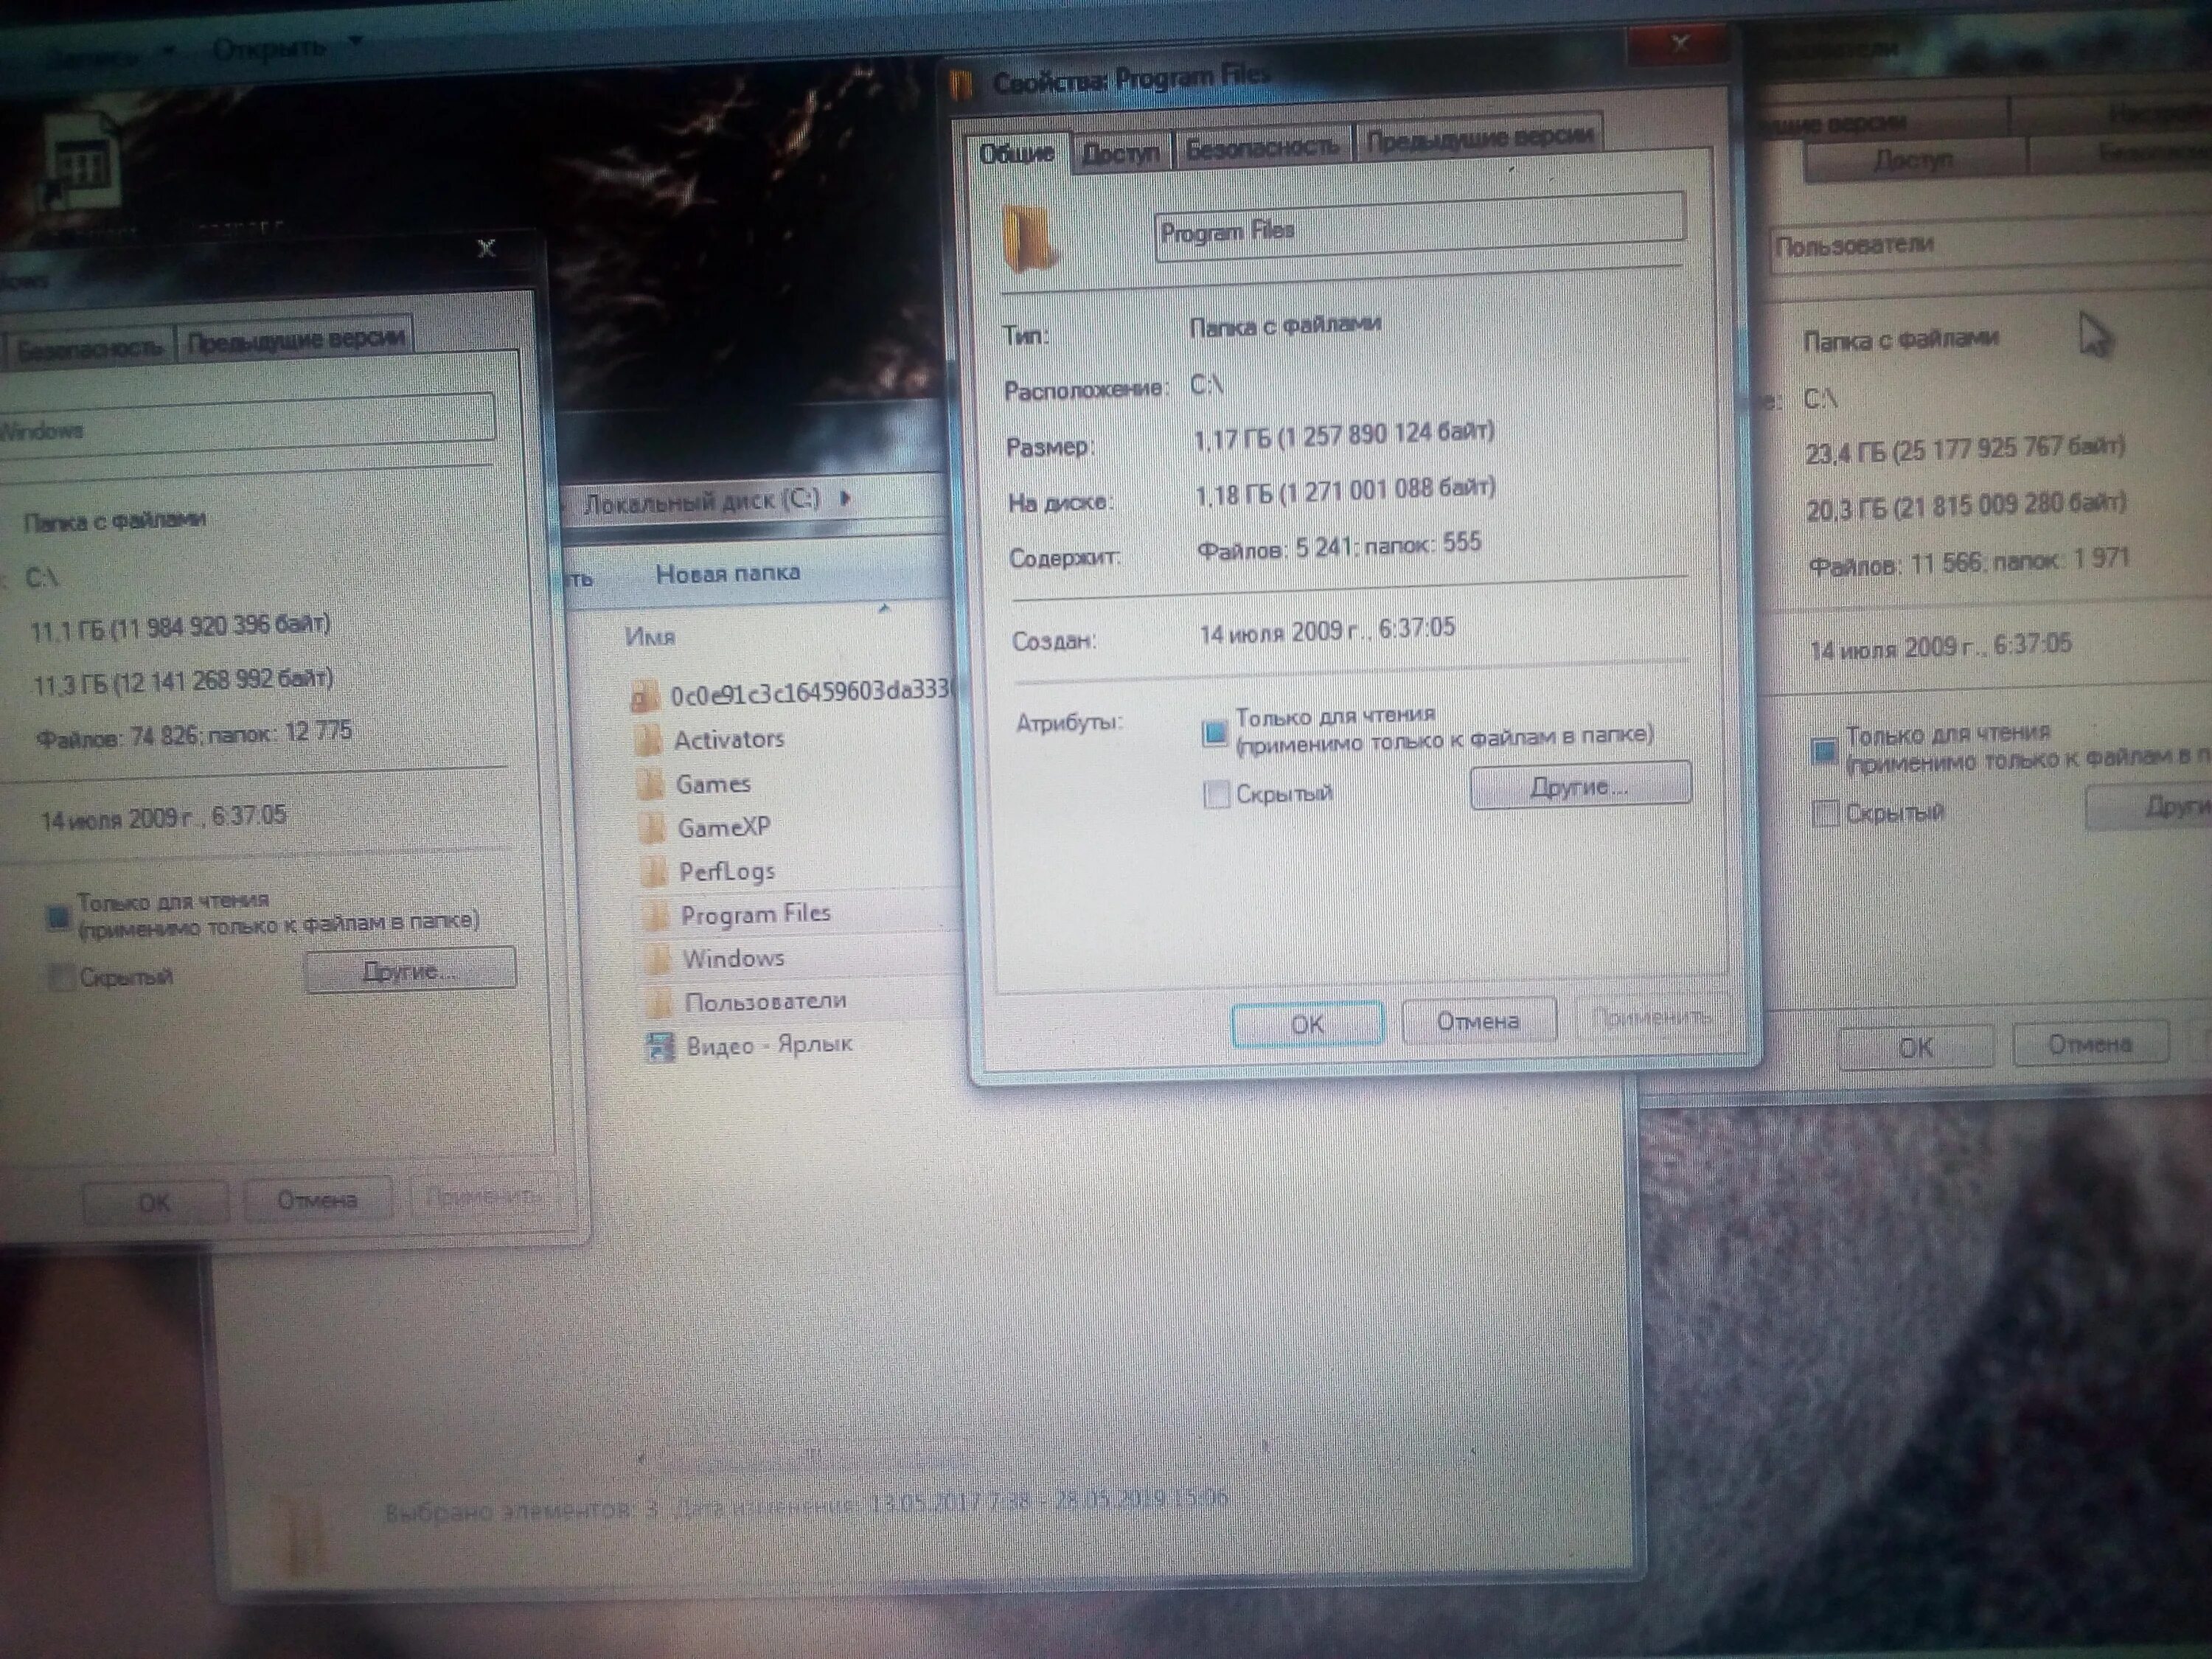
Task: Click the Program Files dialog title-bar folder icon
Action: pos(962,86)
